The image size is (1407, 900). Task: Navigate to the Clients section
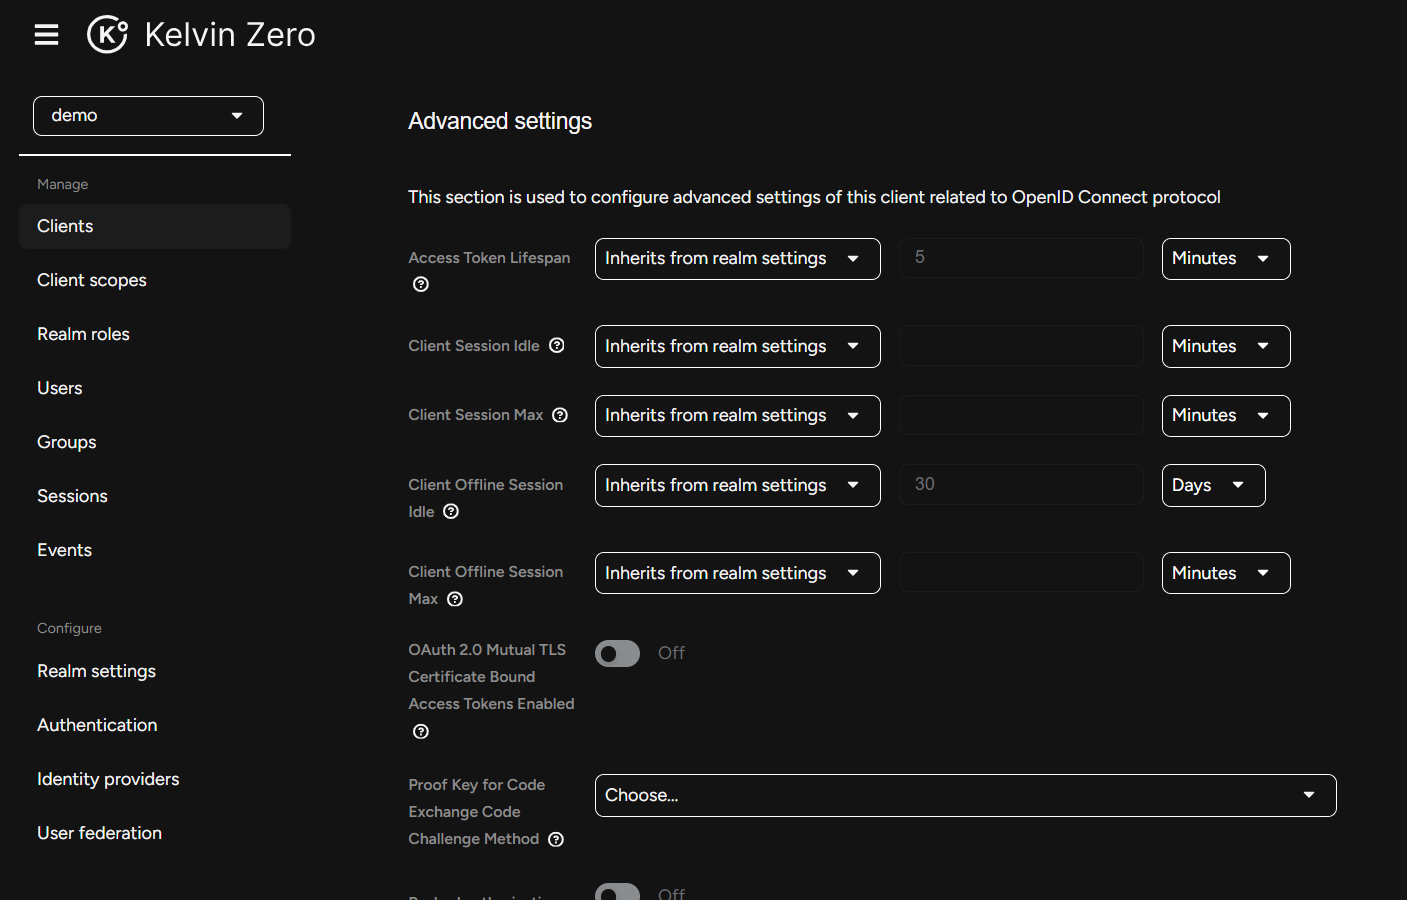point(64,226)
